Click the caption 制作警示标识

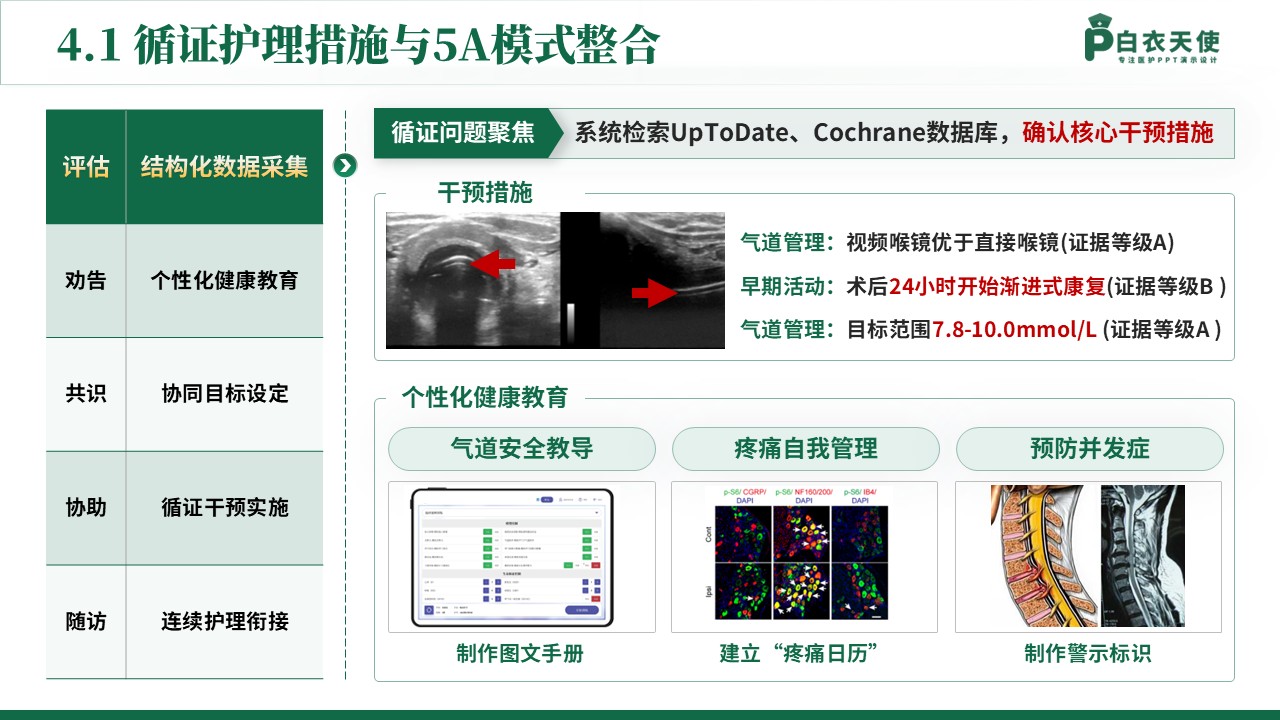click(1088, 654)
